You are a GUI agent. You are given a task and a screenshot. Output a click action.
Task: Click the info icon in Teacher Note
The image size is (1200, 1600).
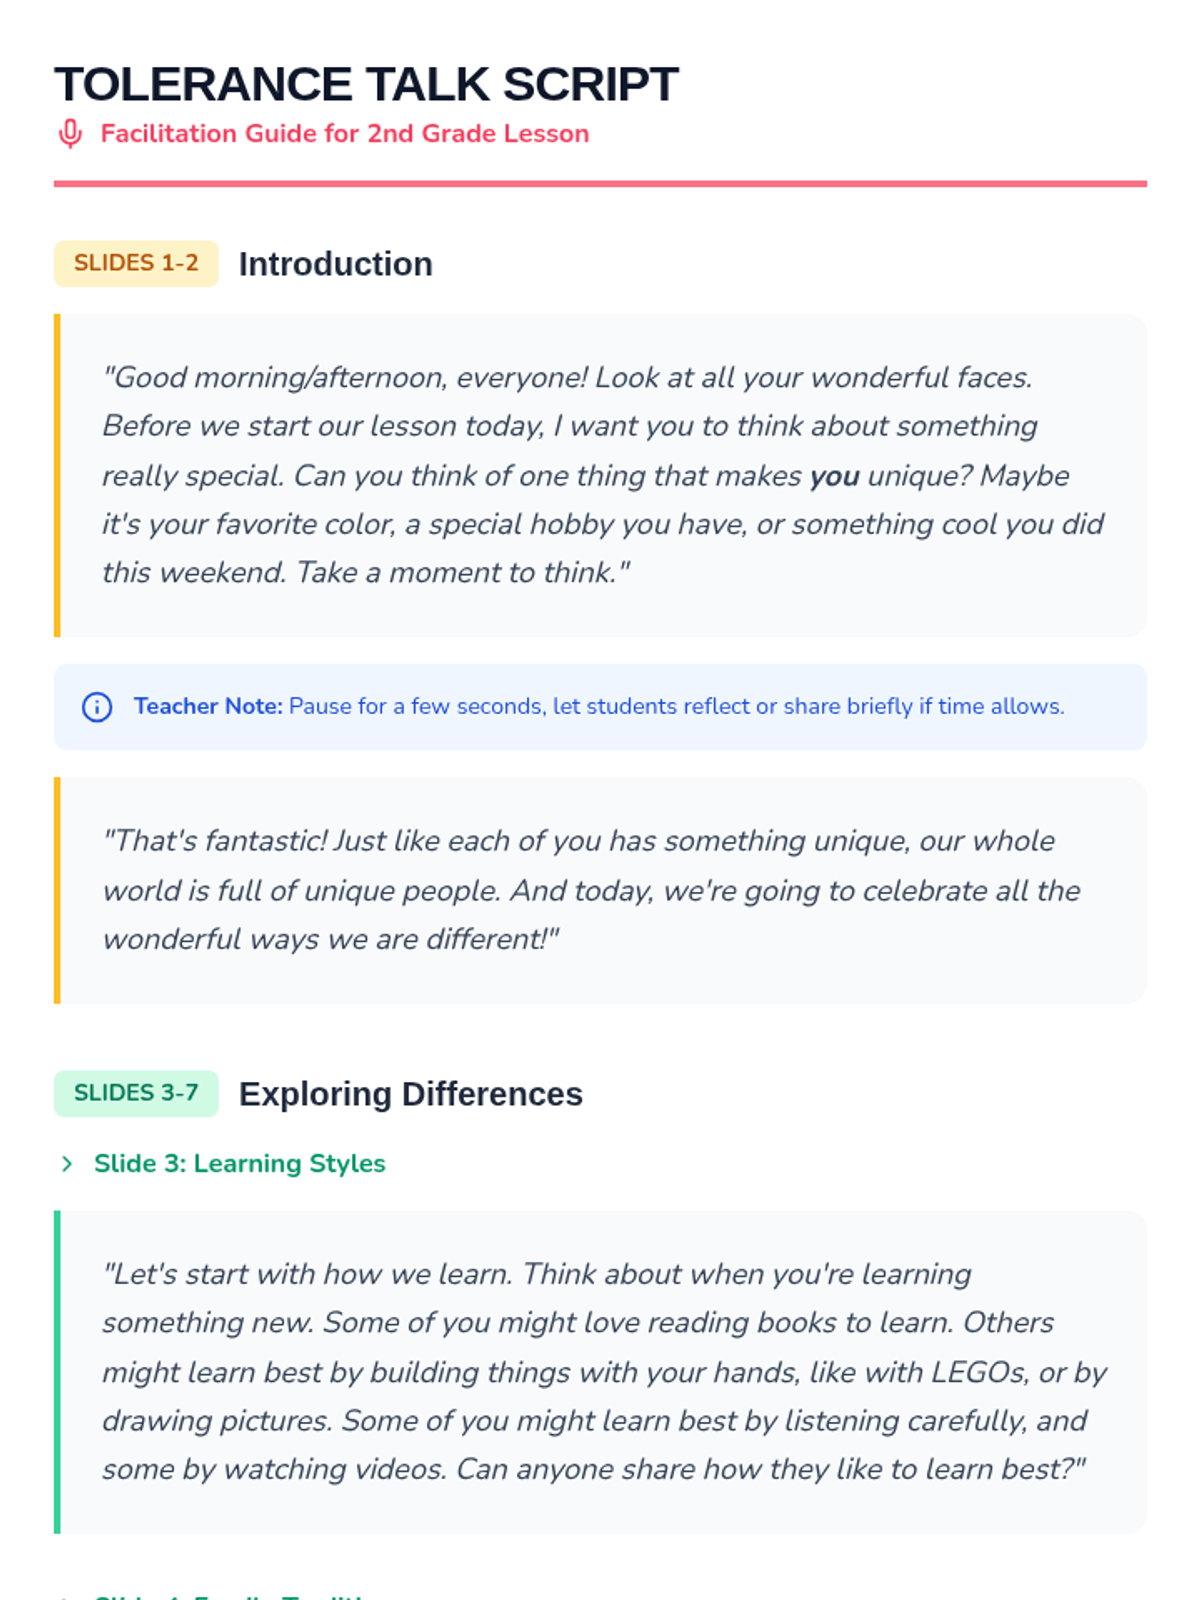[97, 707]
